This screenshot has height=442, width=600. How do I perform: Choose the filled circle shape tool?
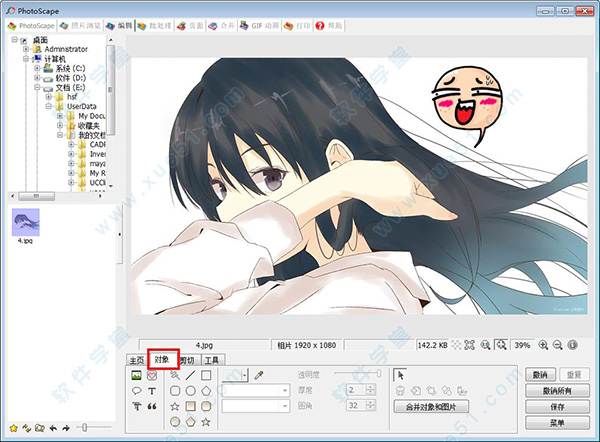(x=175, y=422)
